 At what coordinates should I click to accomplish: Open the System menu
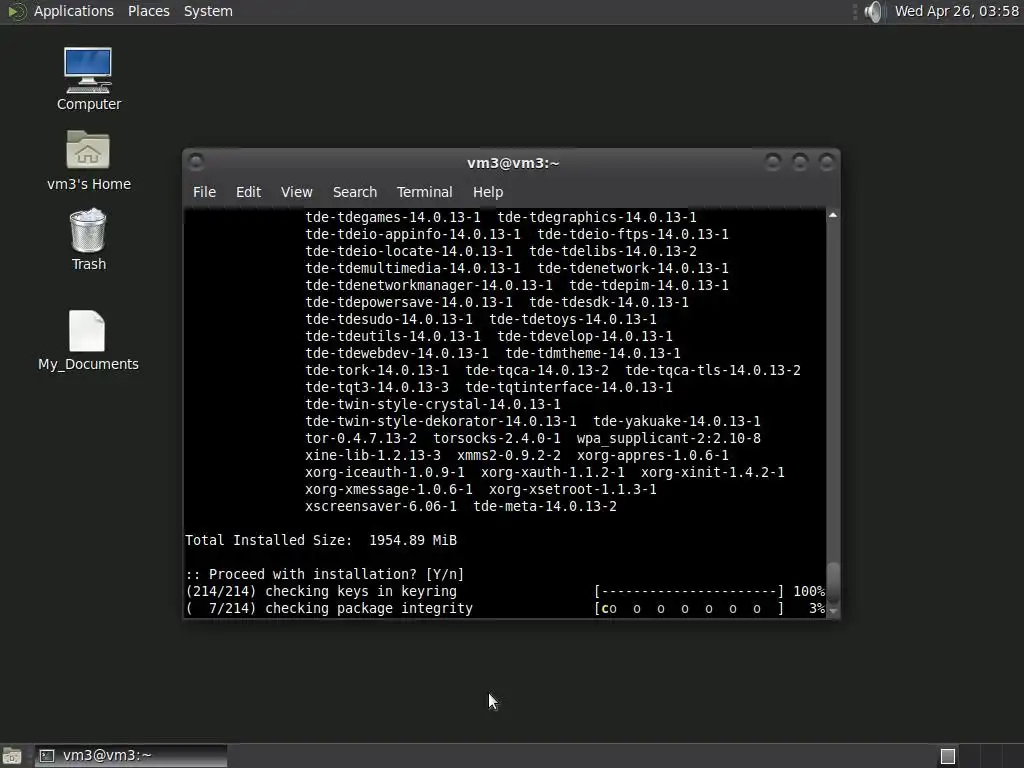click(208, 11)
